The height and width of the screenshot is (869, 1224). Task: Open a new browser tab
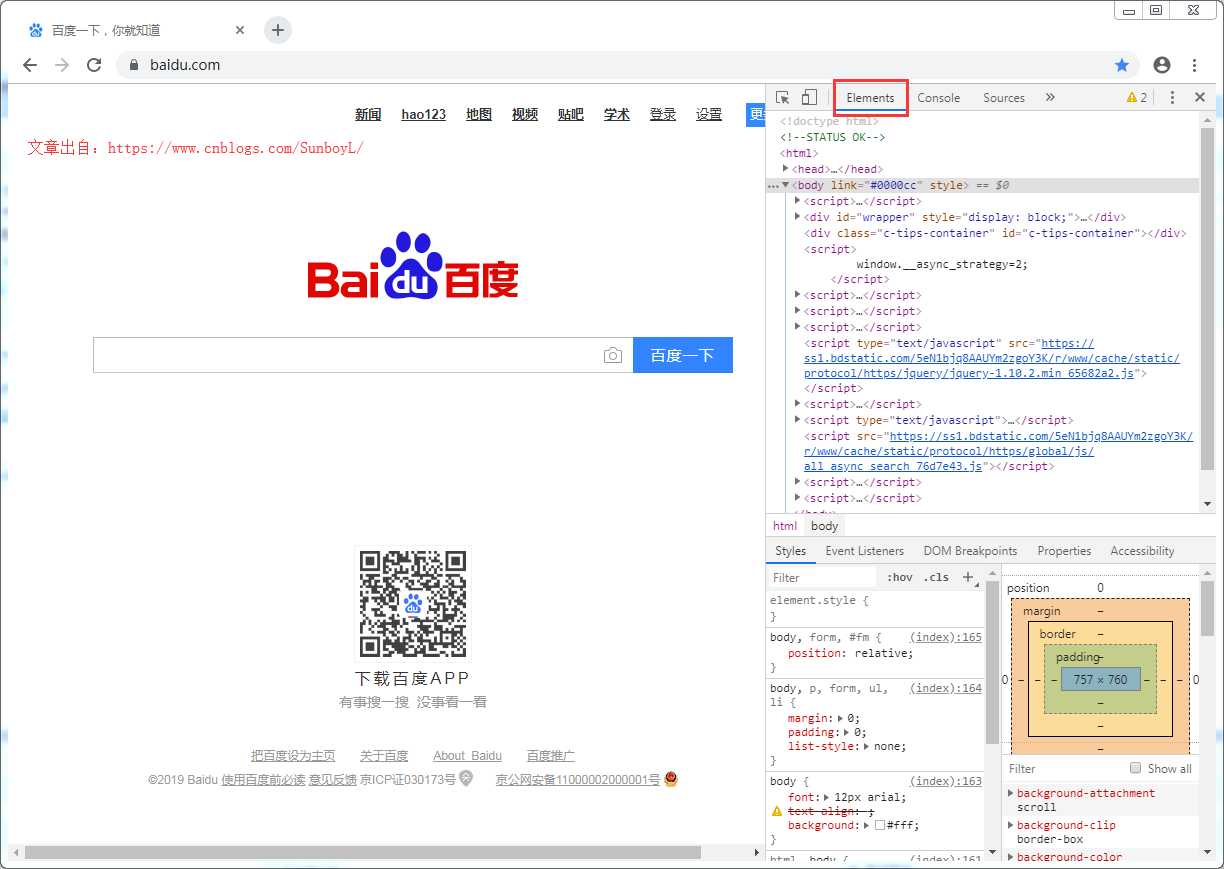(x=278, y=30)
